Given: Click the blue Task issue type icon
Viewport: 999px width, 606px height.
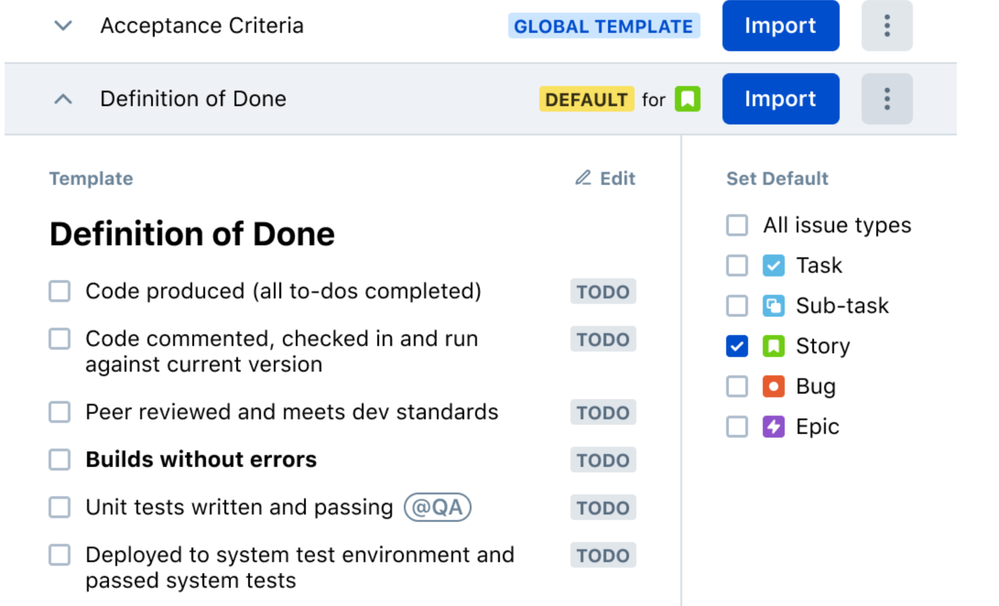Looking at the screenshot, I should click(773, 265).
